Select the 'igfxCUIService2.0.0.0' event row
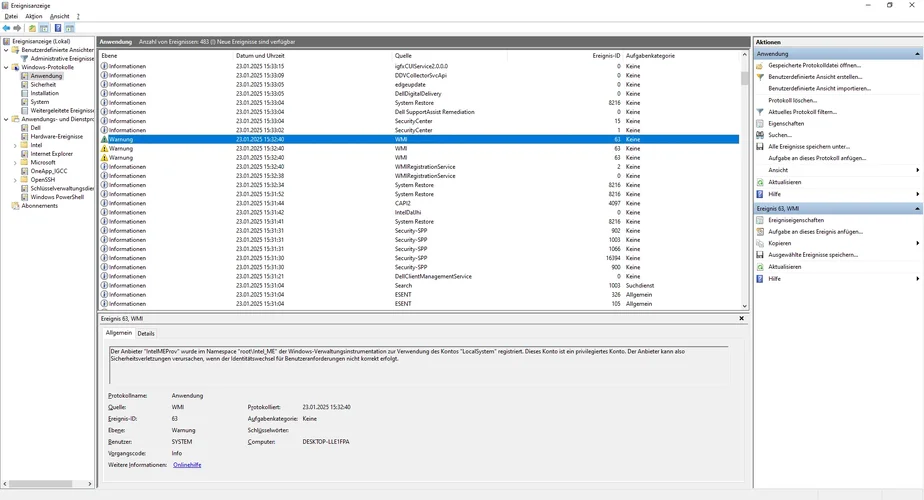This screenshot has height=500, width=924. (418, 66)
